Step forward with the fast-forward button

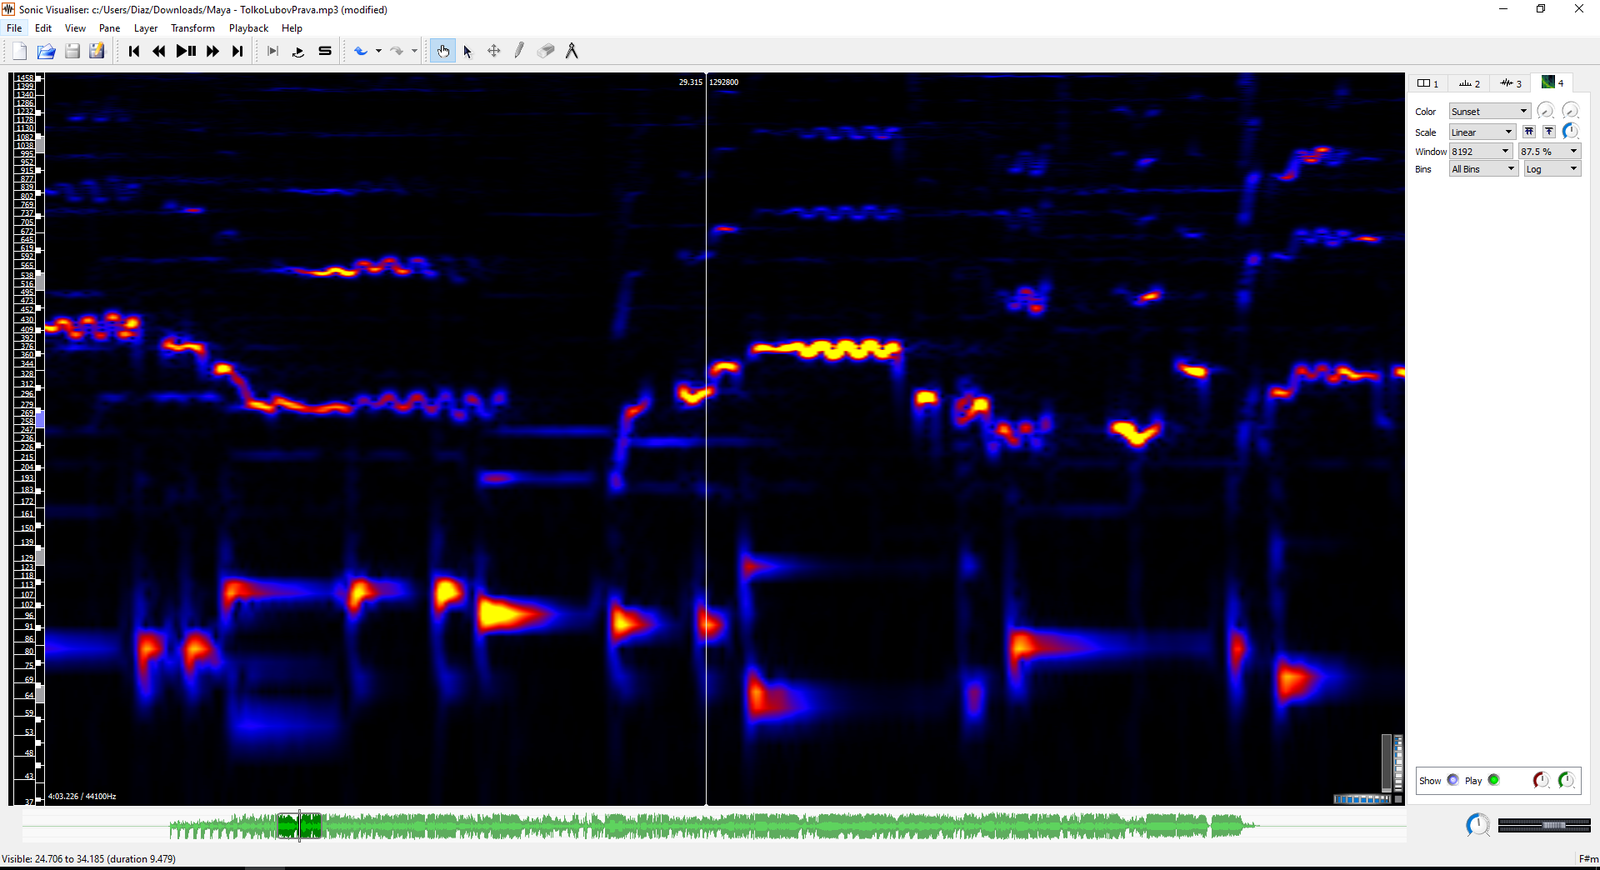tap(212, 51)
